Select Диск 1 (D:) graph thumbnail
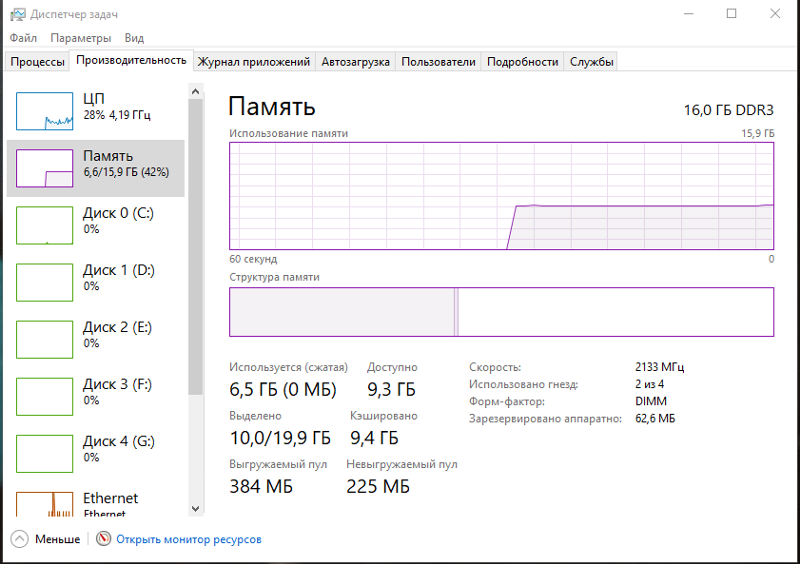Screen dimensions: 800x564 [x=44, y=283]
